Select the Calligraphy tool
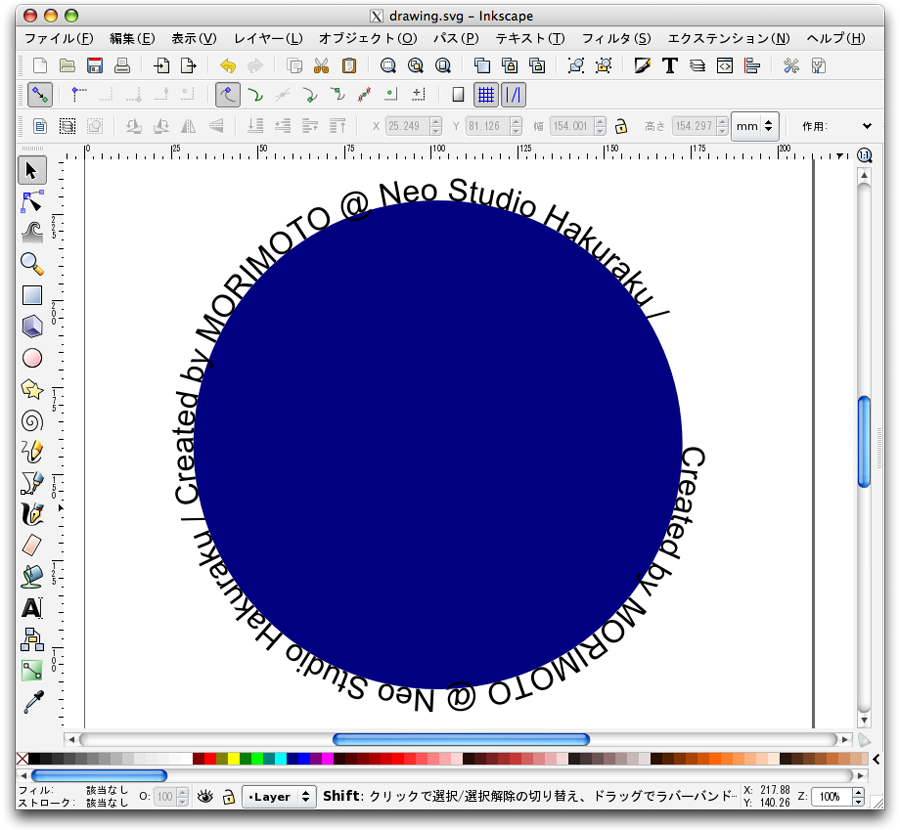 point(32,514)
